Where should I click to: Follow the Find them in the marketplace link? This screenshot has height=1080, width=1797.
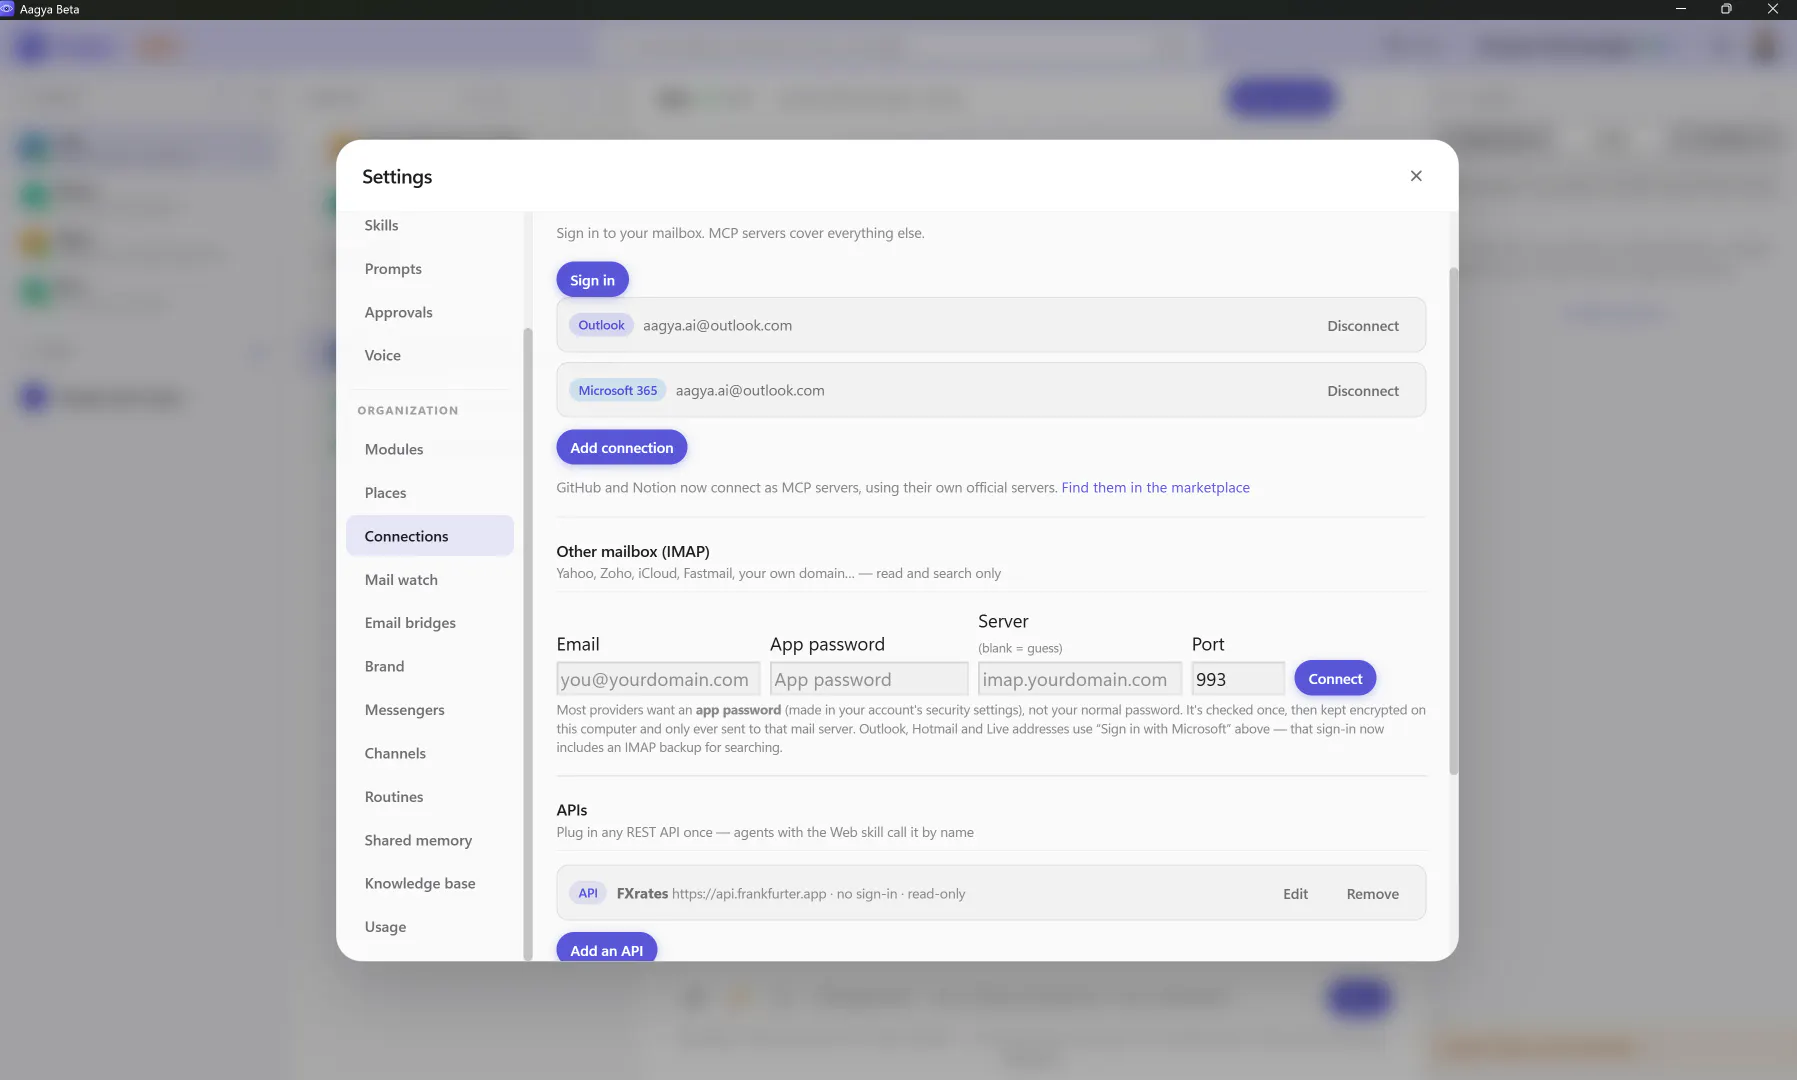point(1155,488)
